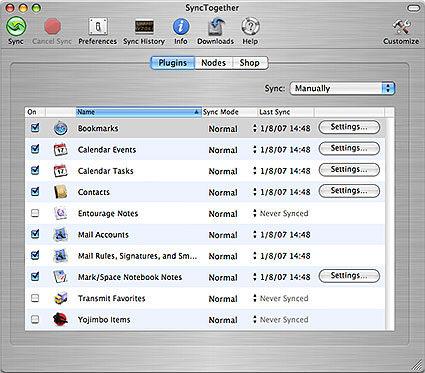The height and width of the screenshot is (373, 425).
Task: Click Never Synced in Entourage Notes row
Action: 284,213
